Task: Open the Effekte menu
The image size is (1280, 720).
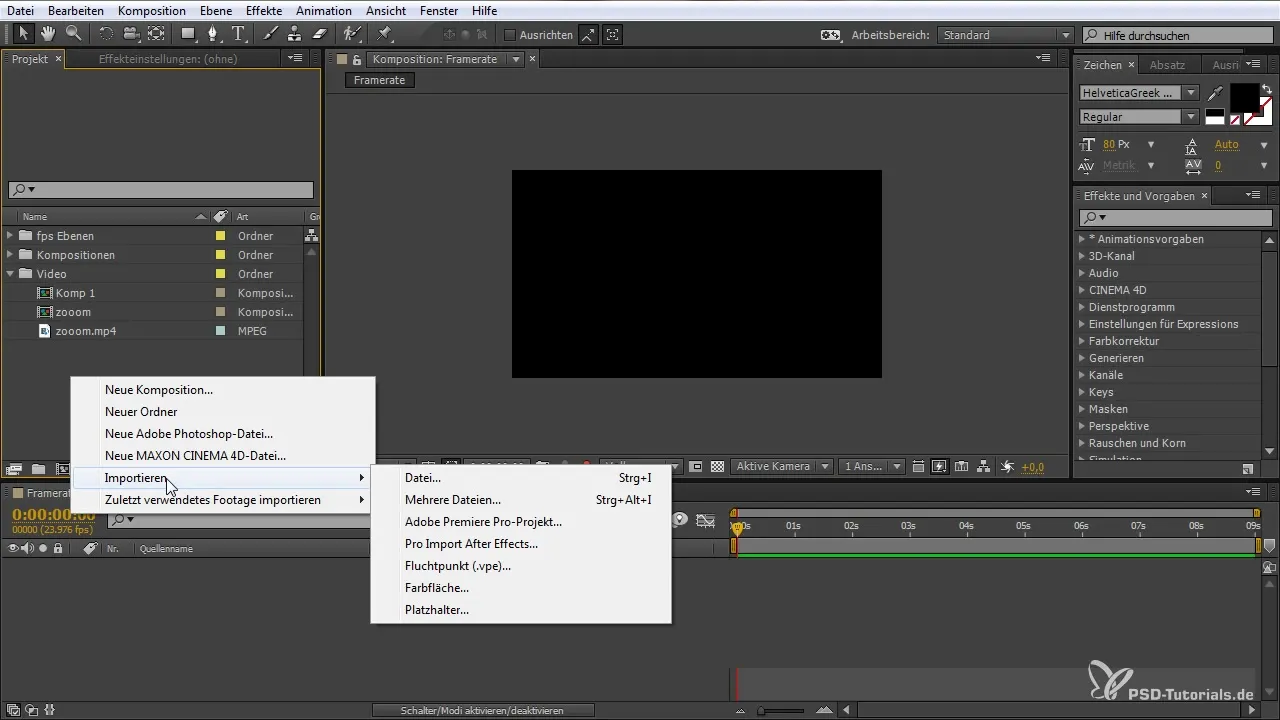Action: [x=264, y=10]
